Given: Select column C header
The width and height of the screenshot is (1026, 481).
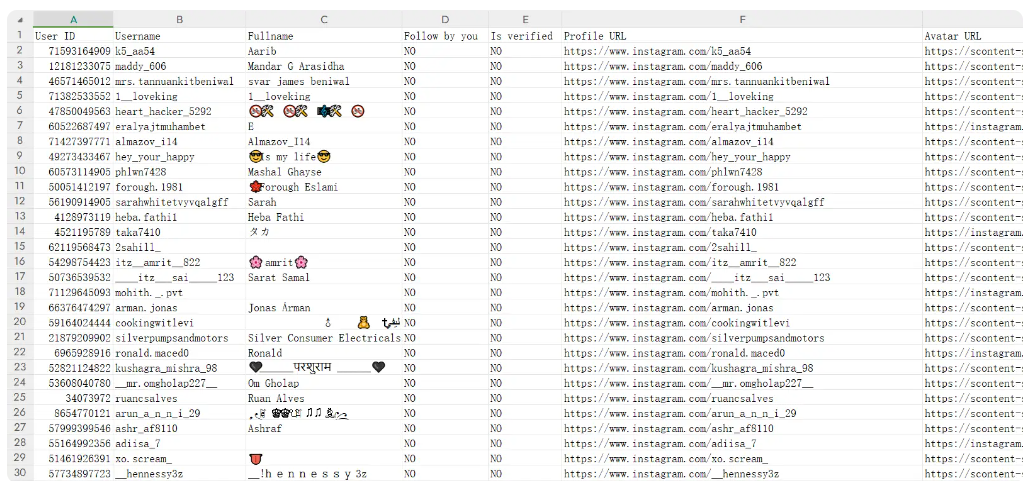Looking at the screenshot, I should pyautogui.click(x=324, y=20).
